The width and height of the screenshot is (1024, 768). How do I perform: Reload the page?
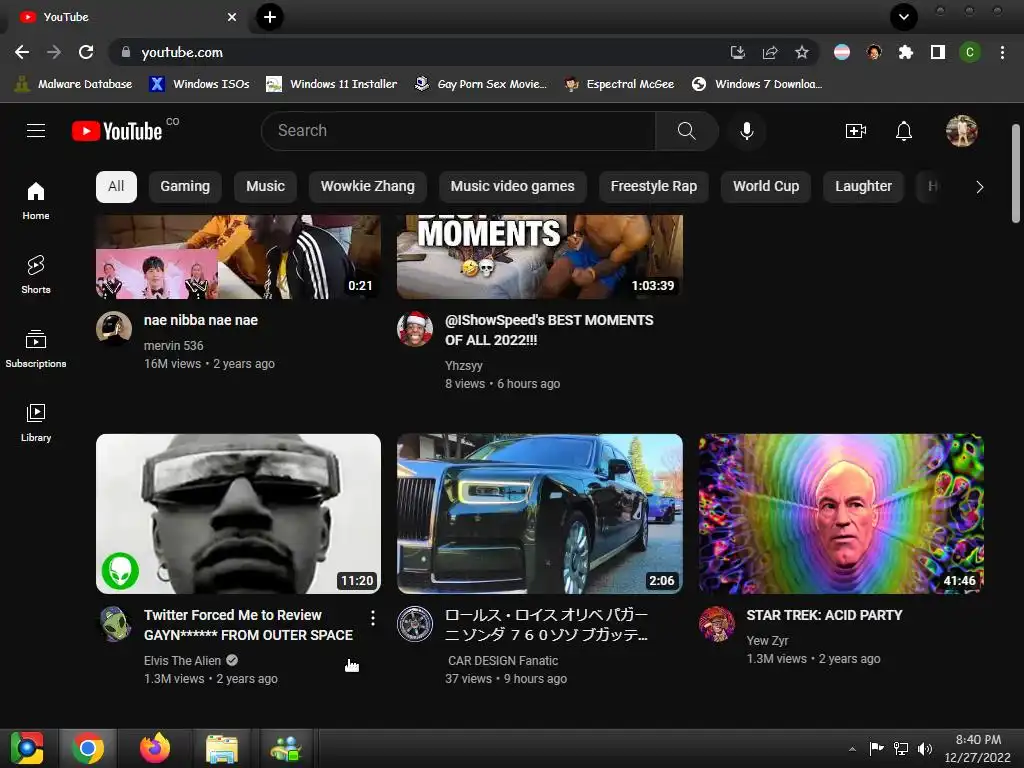coord(86,52)
